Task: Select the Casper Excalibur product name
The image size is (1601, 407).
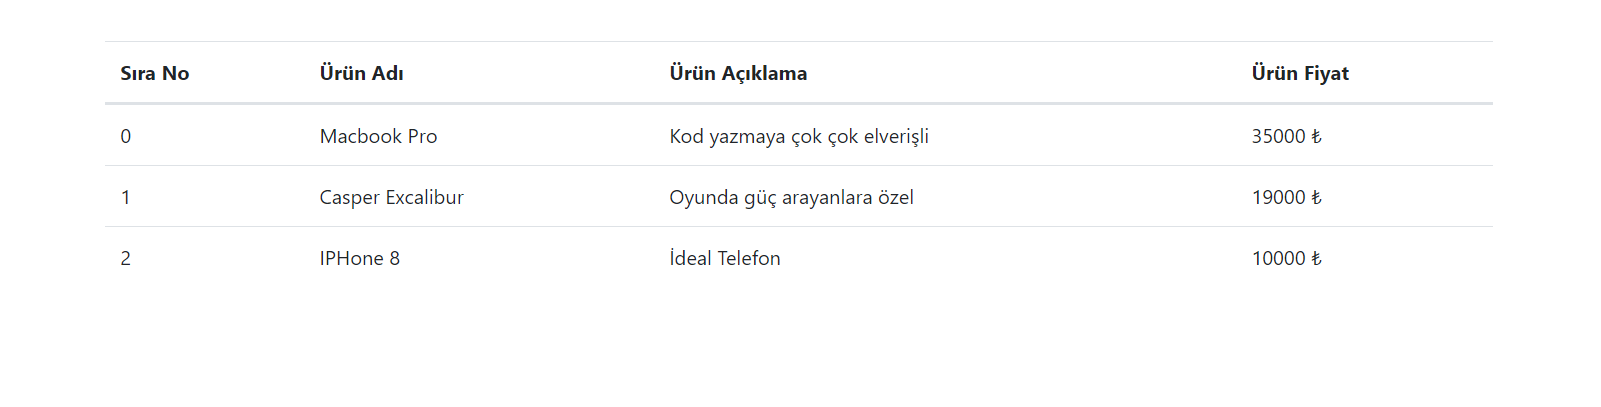Action: pyautogui.click(x=392, y=197)
